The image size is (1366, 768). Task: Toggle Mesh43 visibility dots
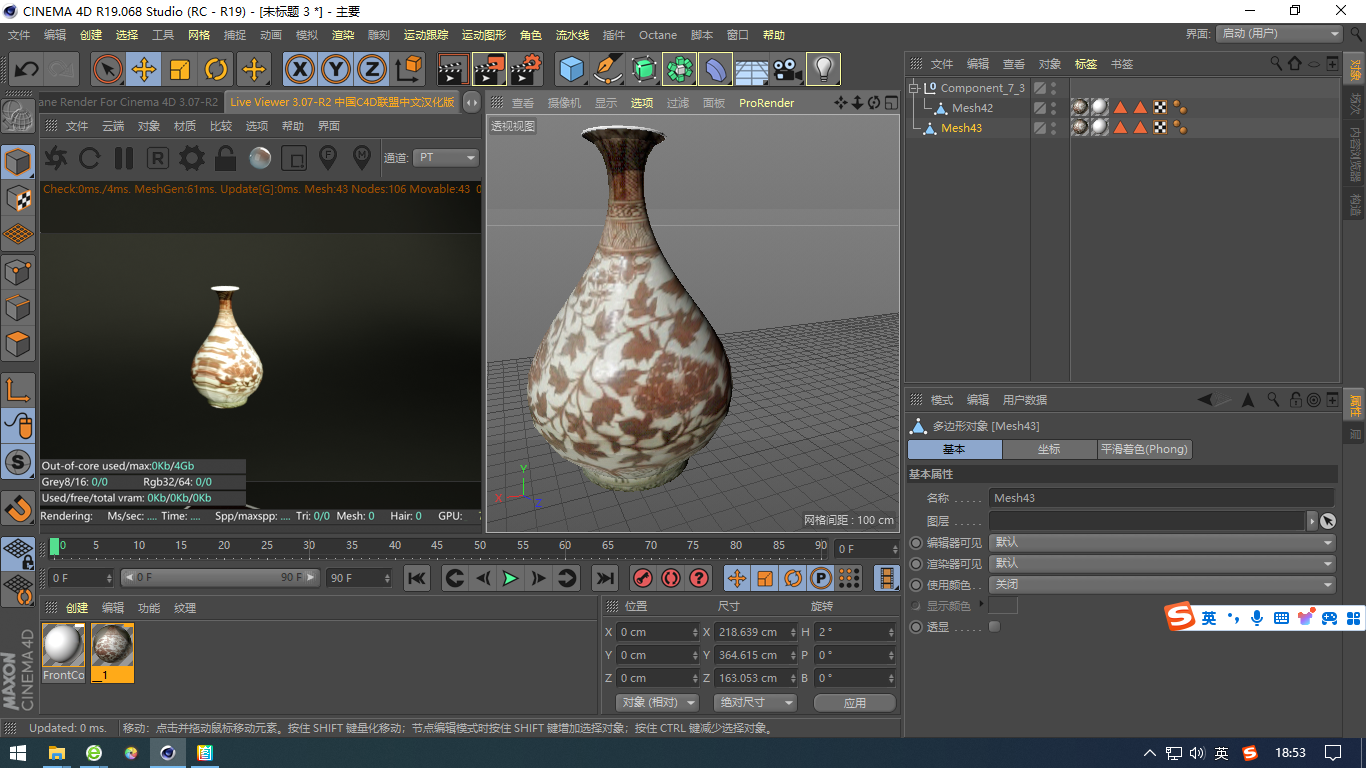(1053, 128)
